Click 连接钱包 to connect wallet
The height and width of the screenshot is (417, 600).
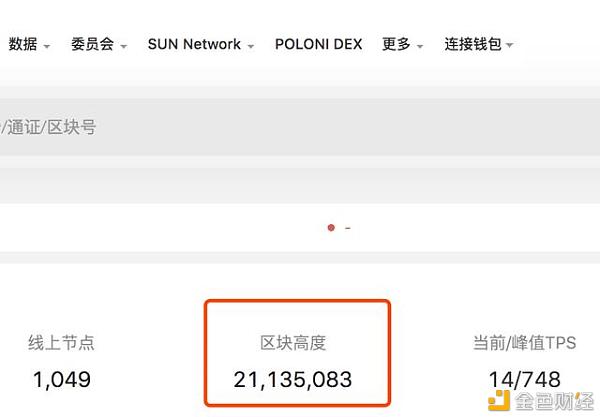pos(473,44)
